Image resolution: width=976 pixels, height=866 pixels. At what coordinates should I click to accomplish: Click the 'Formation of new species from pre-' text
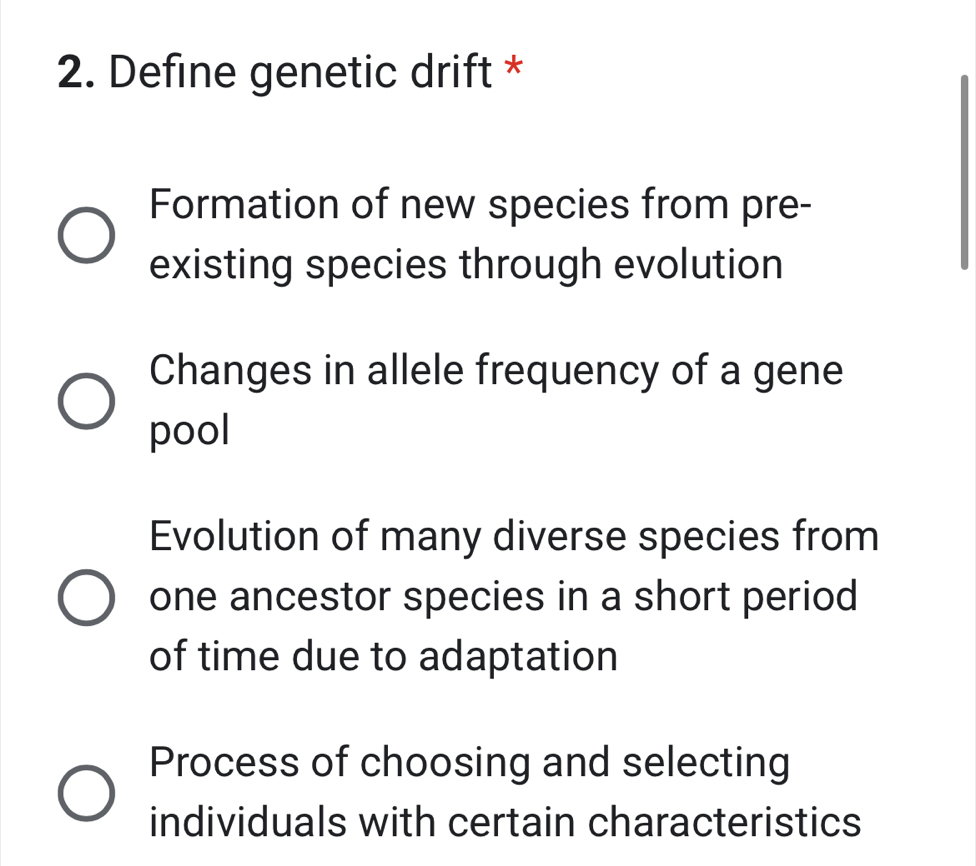(x=480, y=205)
